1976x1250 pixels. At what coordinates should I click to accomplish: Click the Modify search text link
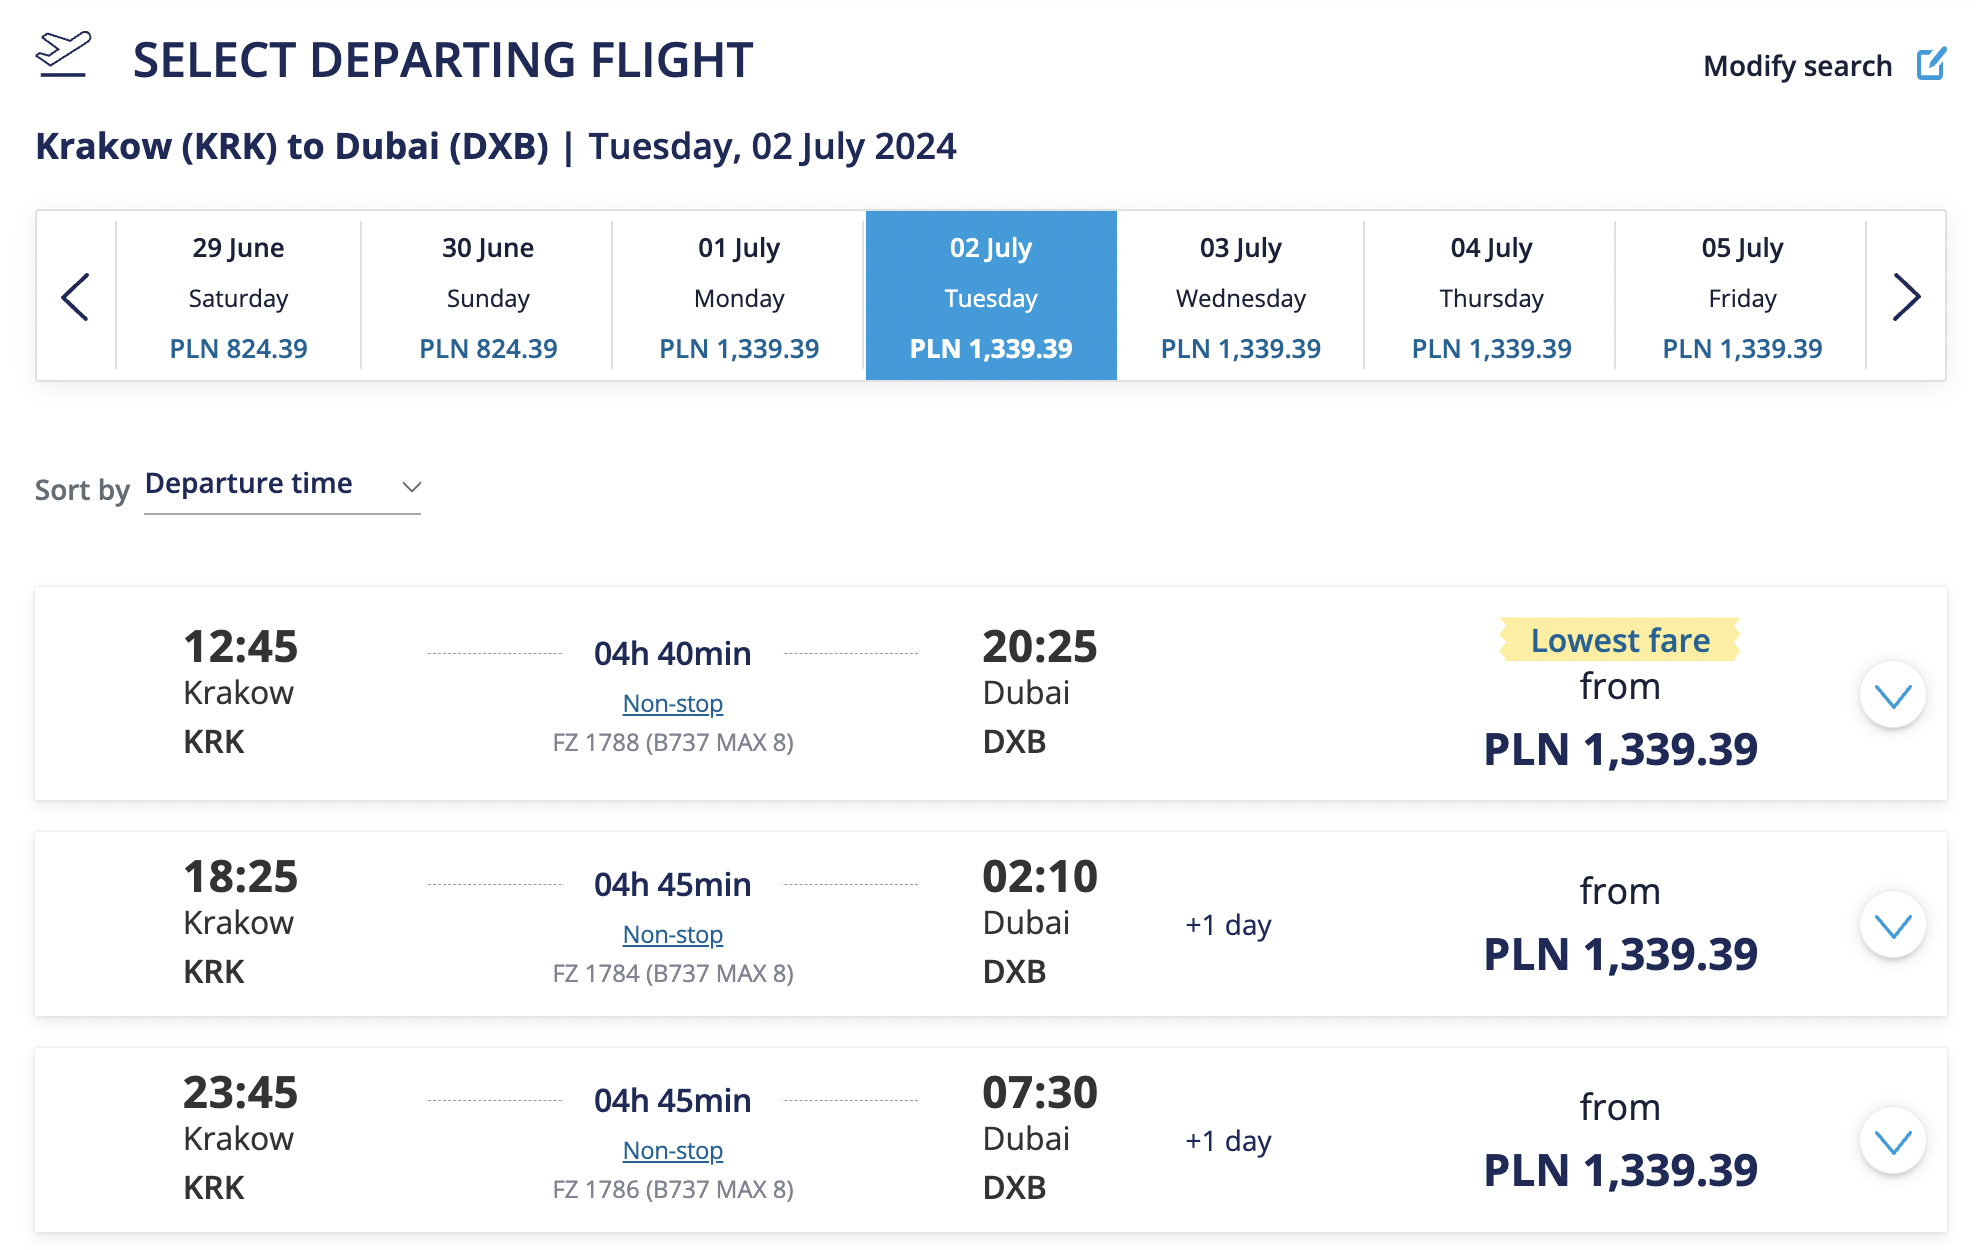(x=1797, y=66)
